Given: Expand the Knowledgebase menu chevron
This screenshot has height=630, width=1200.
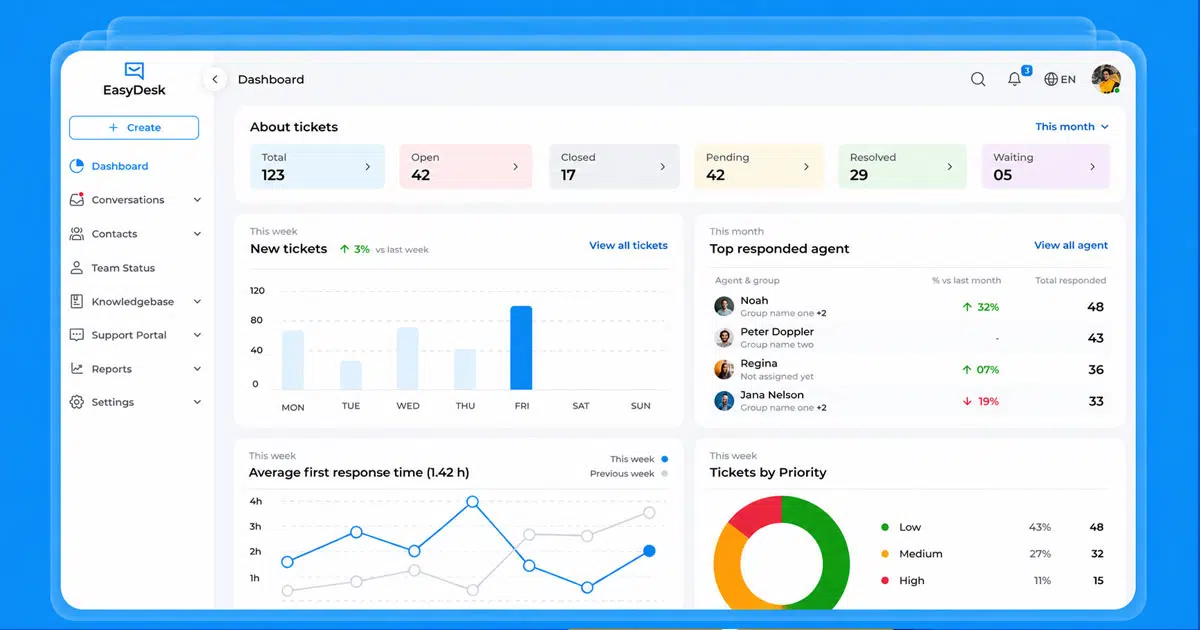Looking at the screenshot, I should click(197, 302).
